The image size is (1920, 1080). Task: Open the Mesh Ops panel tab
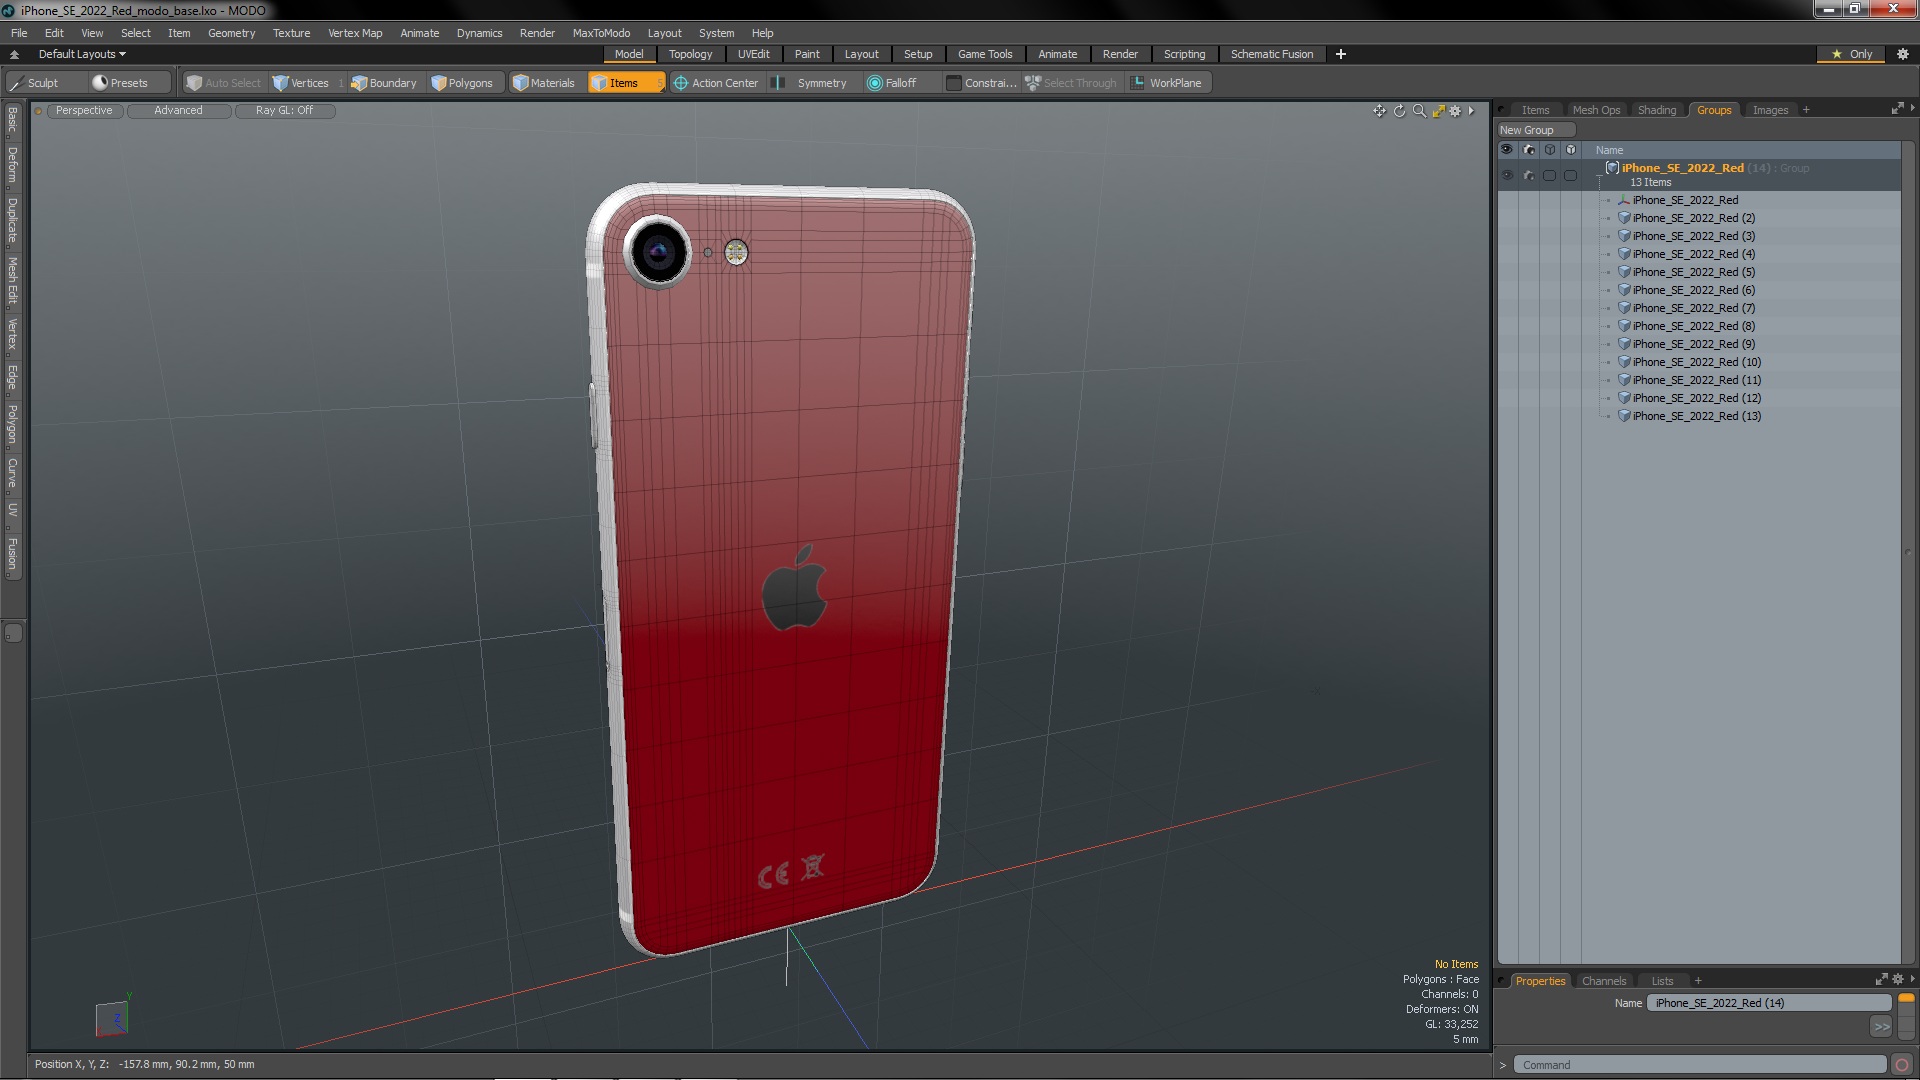1596,110
